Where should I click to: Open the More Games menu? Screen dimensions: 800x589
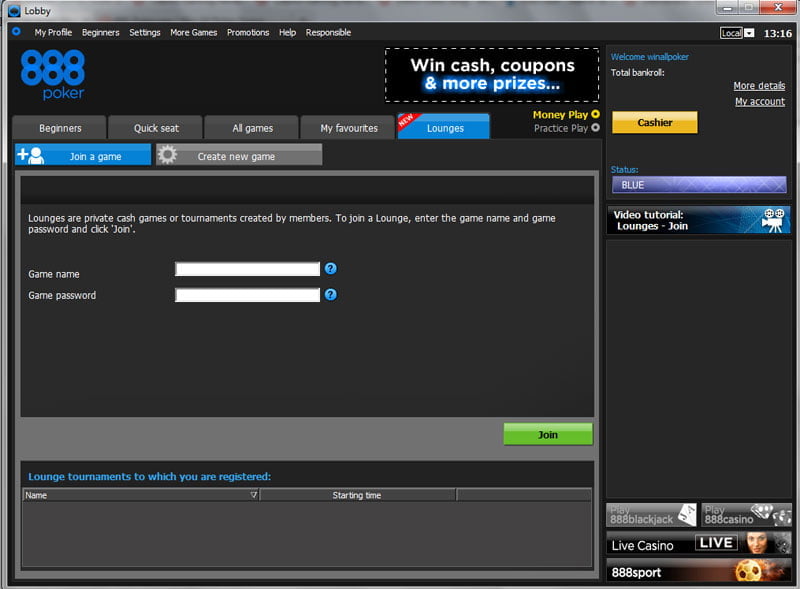[193, 32]
